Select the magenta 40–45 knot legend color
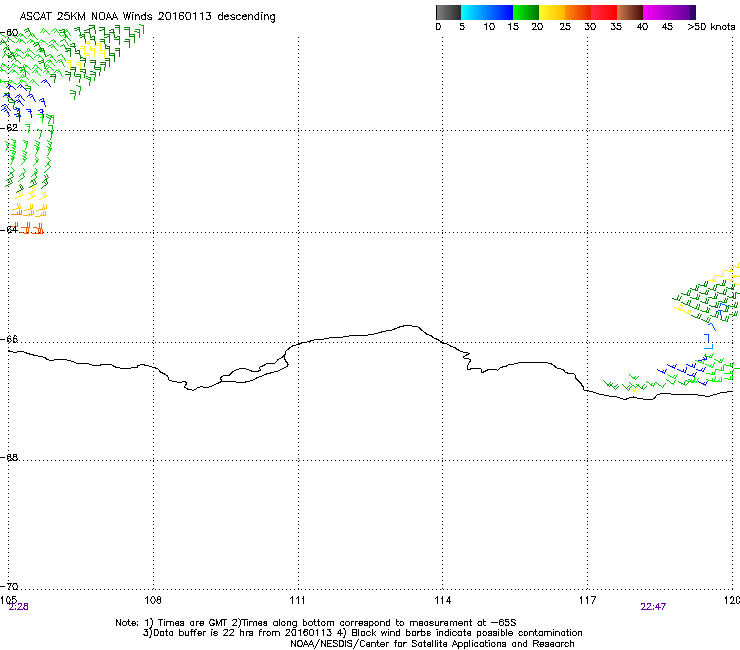The height and width of the screenshot is (650, 740). 656,12
